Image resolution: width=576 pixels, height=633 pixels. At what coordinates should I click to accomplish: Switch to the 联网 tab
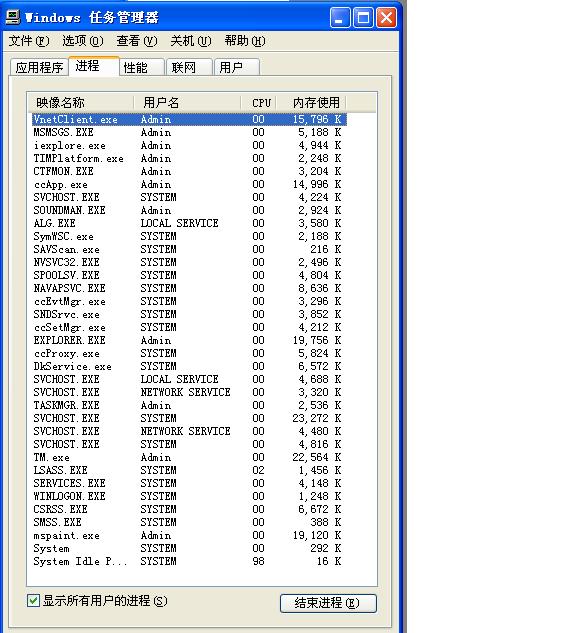(189, 67)
